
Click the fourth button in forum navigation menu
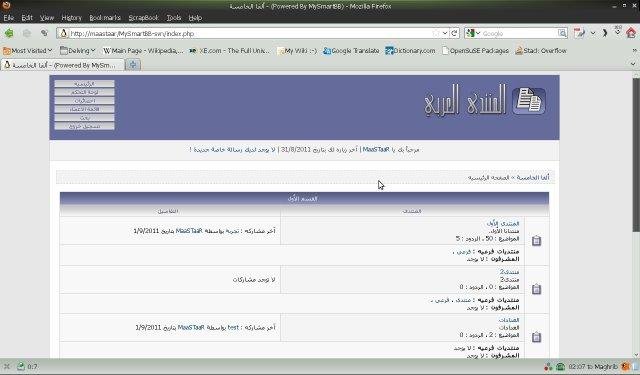[x=84, y=109]
